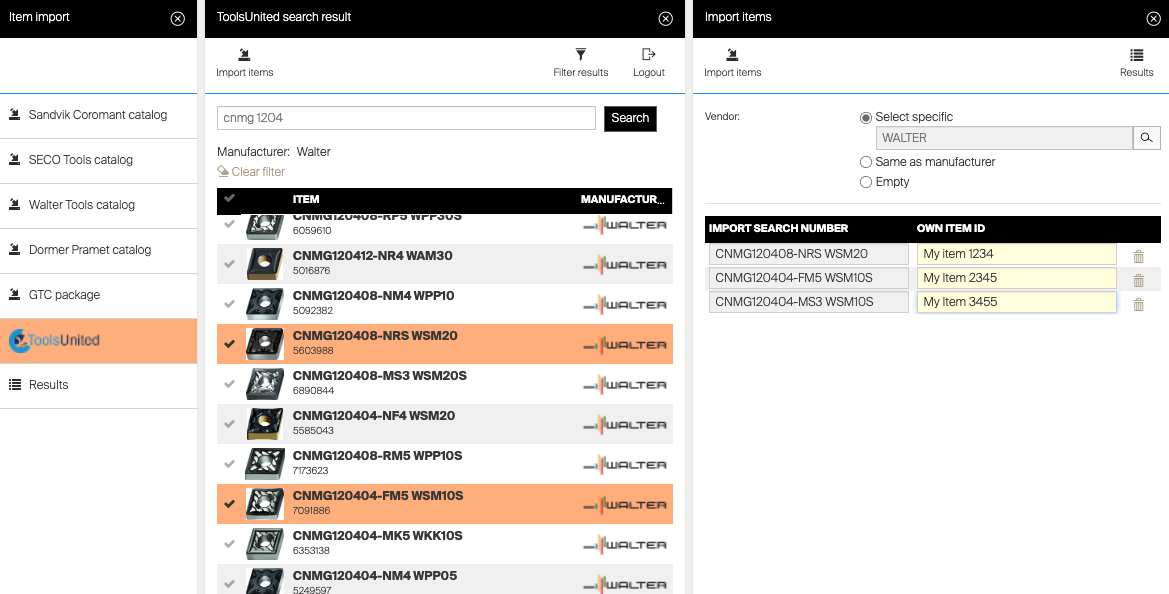Select the 'Same as manufacturer' vendor option
1169x594 pixels.
[866, 162]
